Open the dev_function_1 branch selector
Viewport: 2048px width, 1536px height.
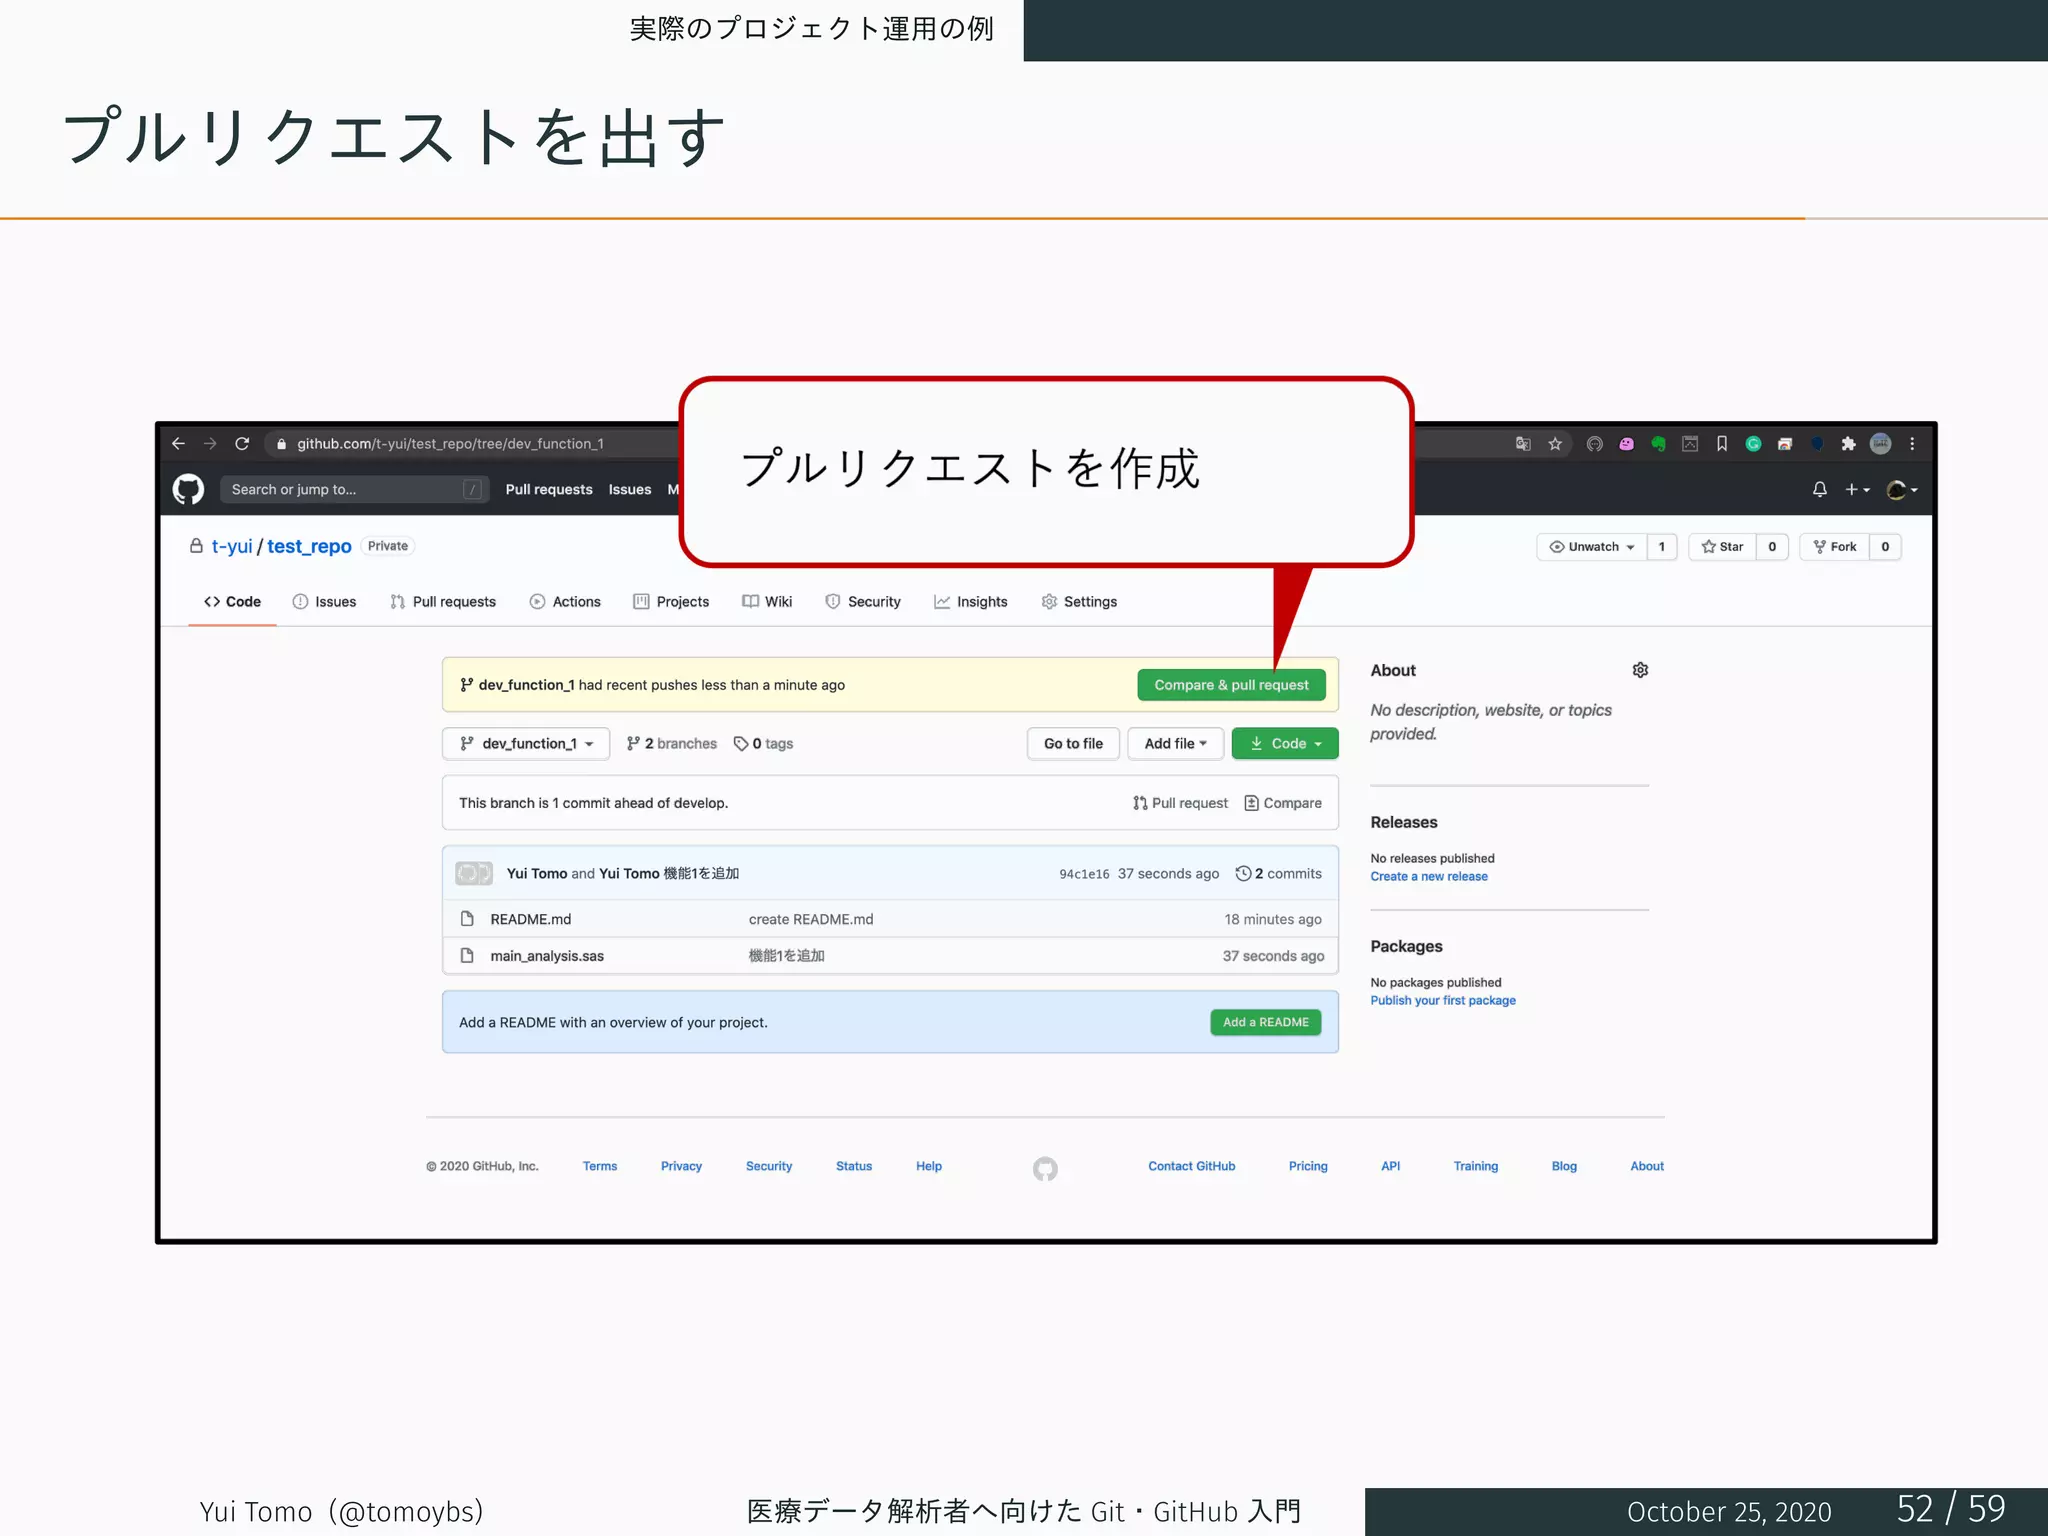coord(526,743)
